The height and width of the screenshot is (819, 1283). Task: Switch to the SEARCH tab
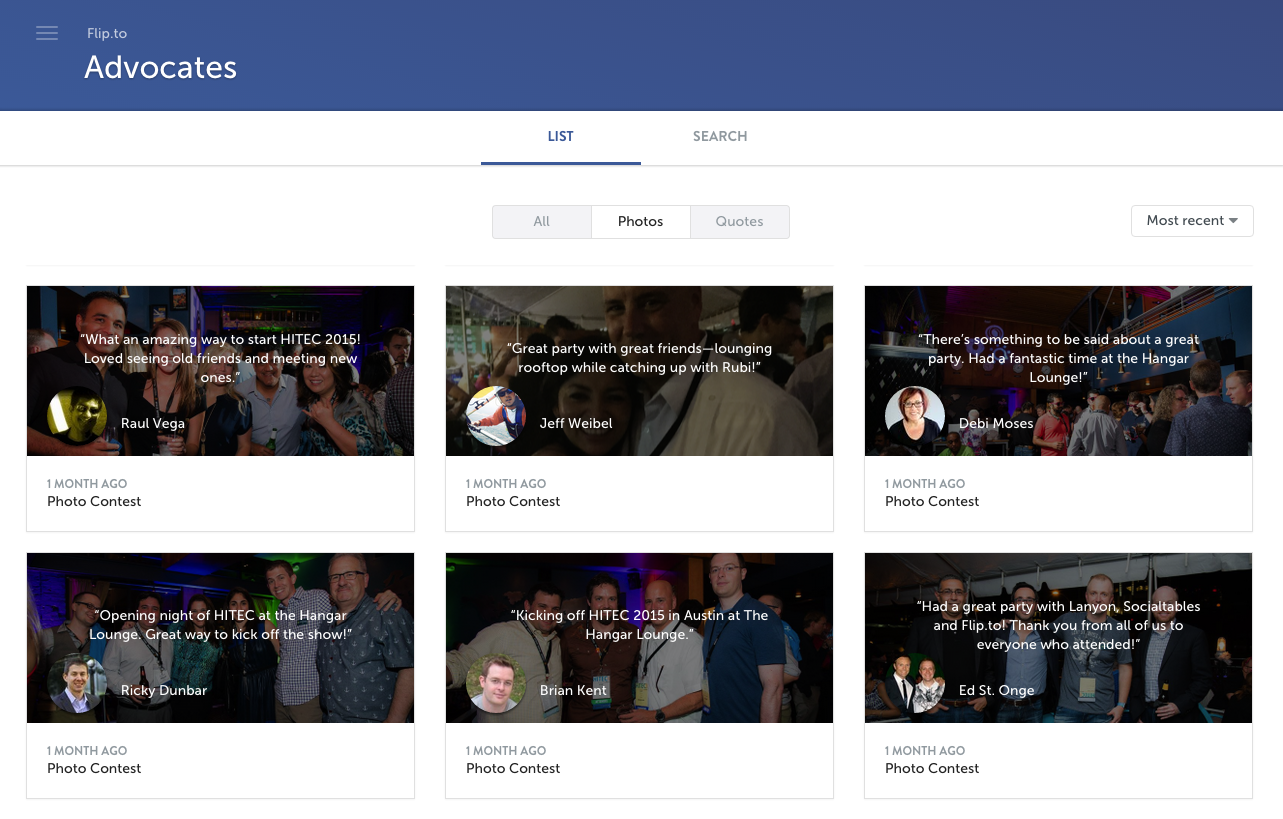pyautogui.click(x=720, y=137)
